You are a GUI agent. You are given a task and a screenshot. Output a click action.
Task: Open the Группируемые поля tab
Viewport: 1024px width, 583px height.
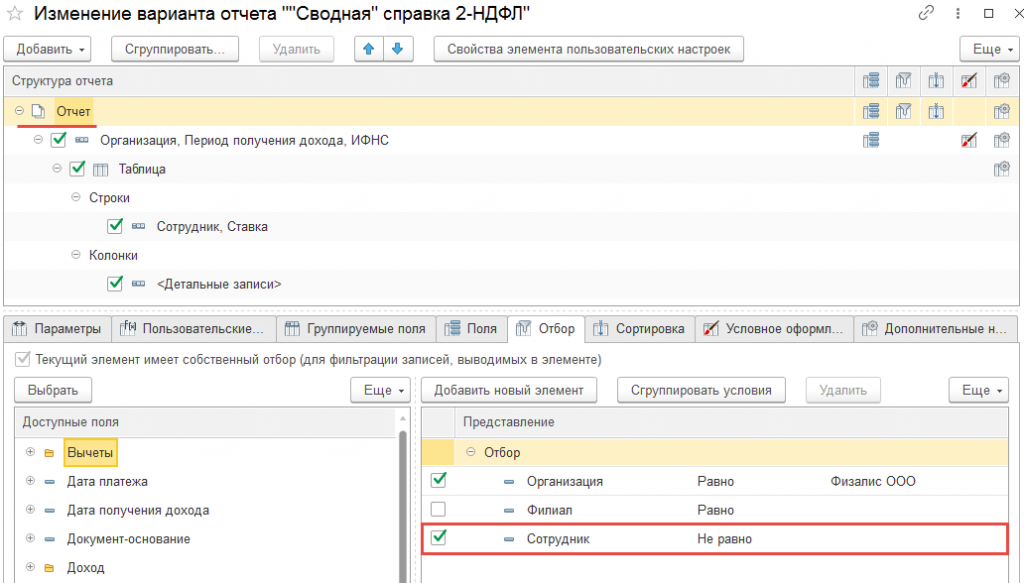point(355,329)
